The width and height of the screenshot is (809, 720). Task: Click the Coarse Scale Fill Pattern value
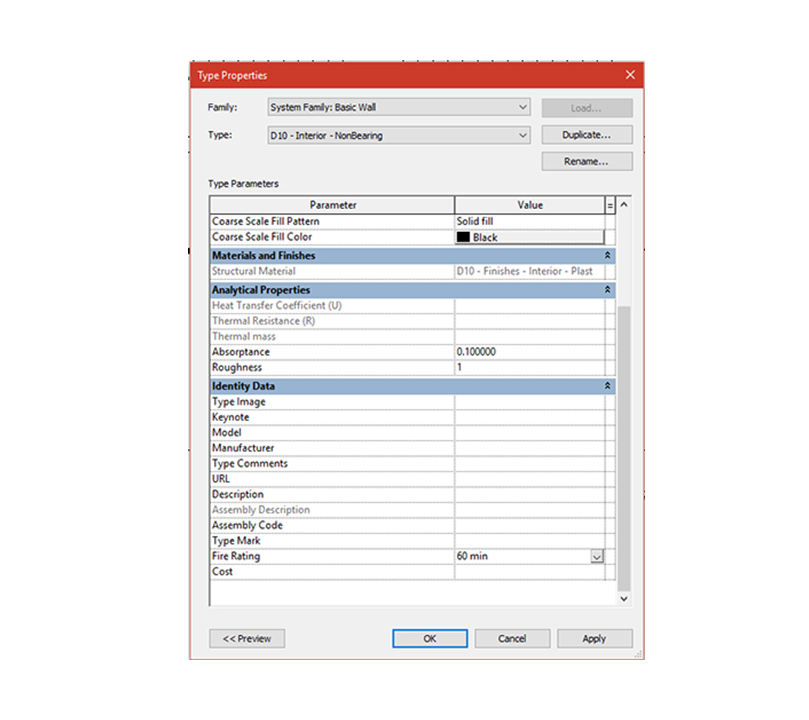(529, 221)
